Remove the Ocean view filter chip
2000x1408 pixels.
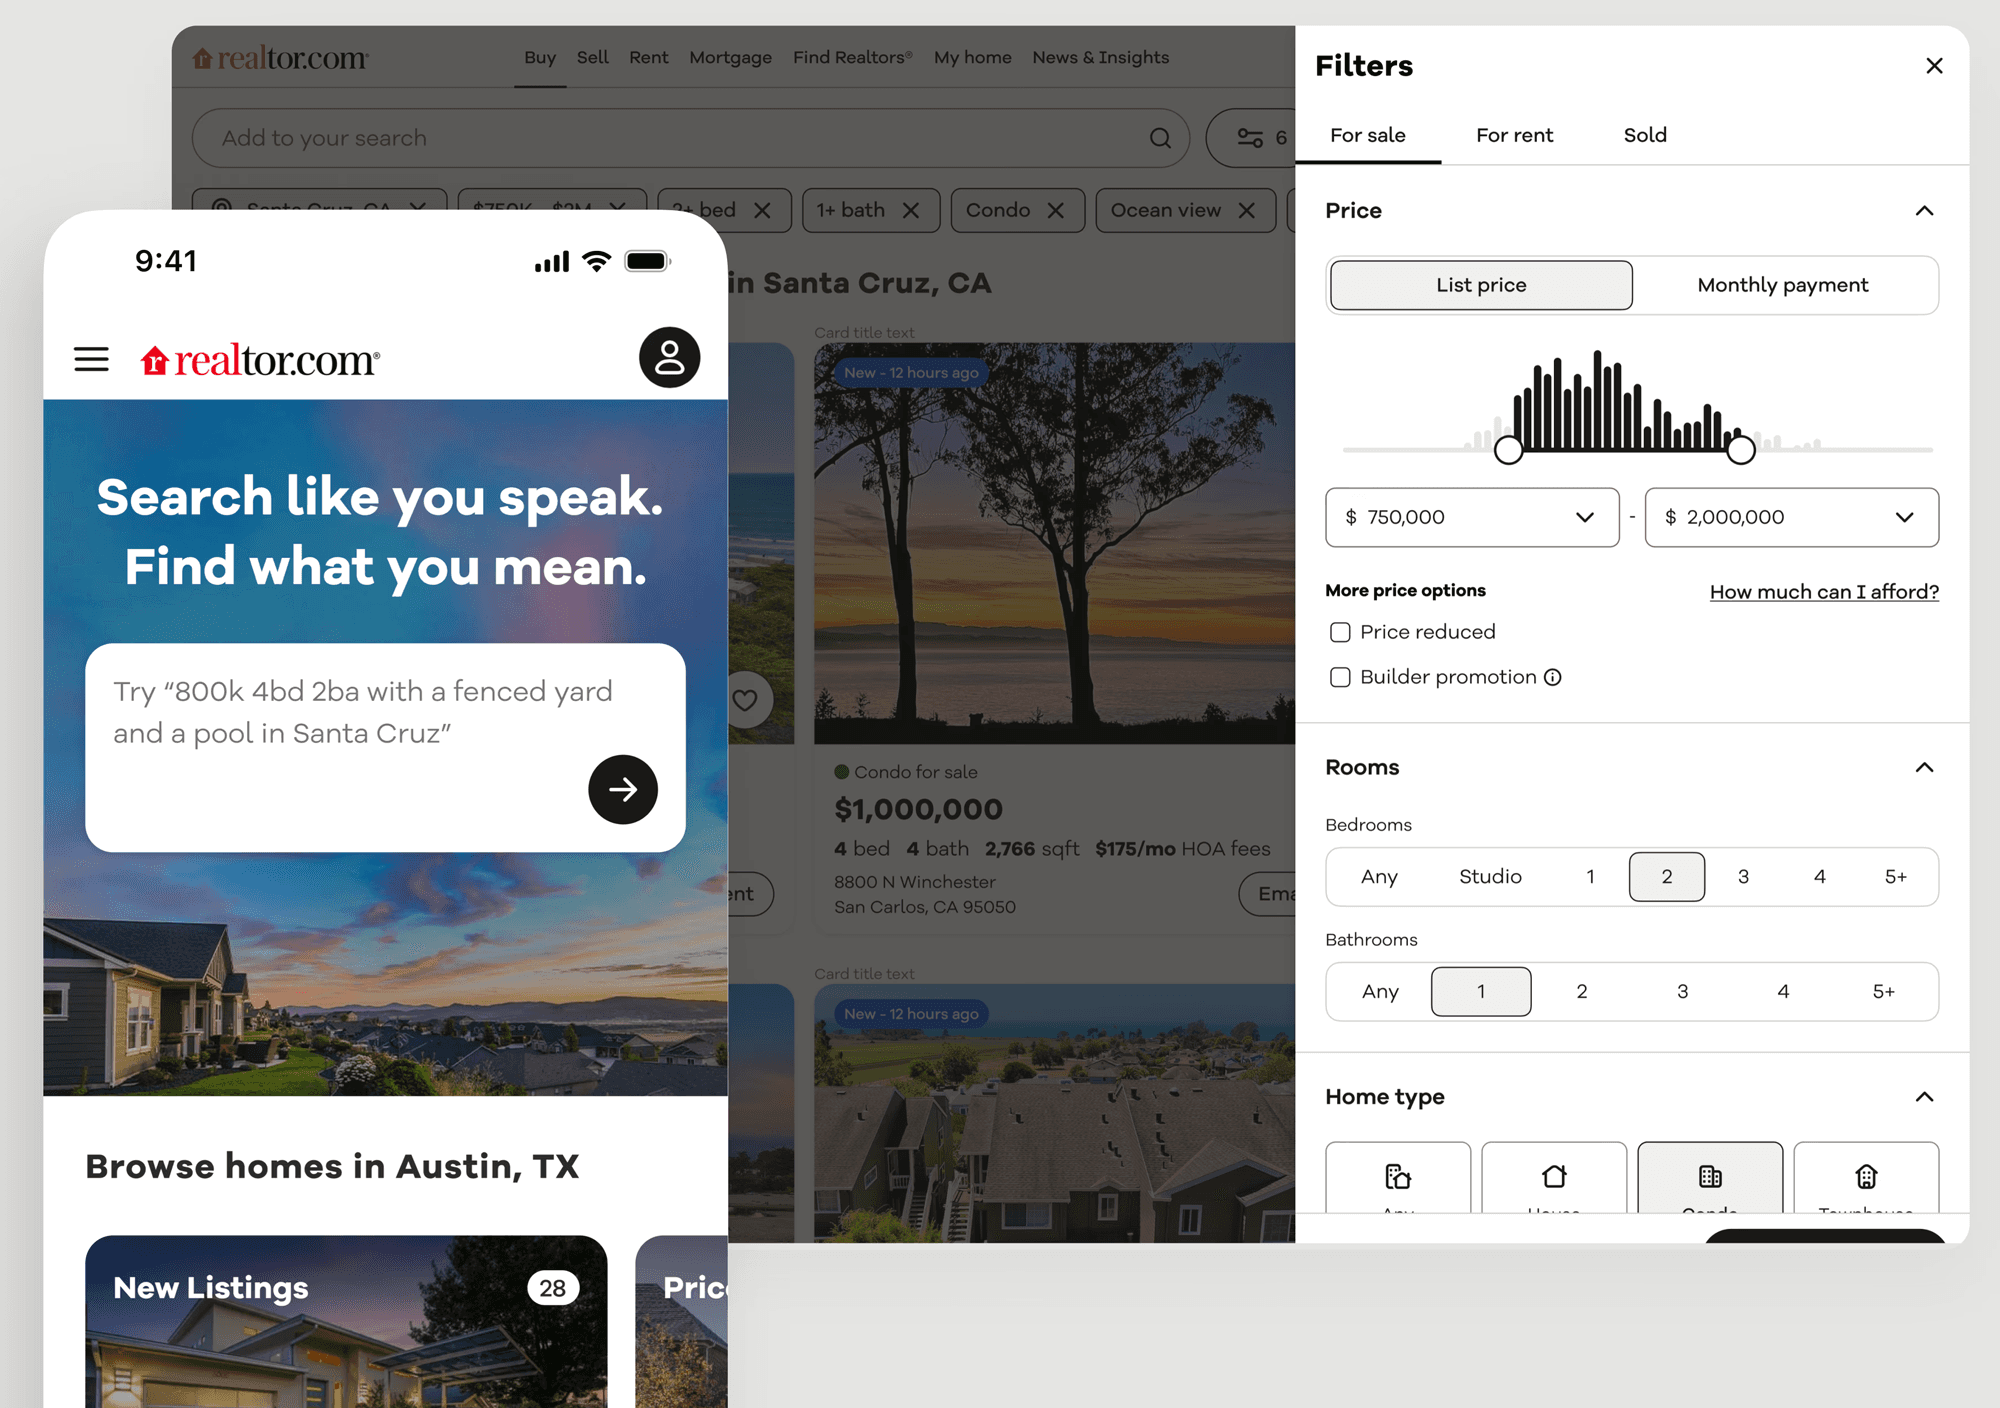(x=1246, y=210)
